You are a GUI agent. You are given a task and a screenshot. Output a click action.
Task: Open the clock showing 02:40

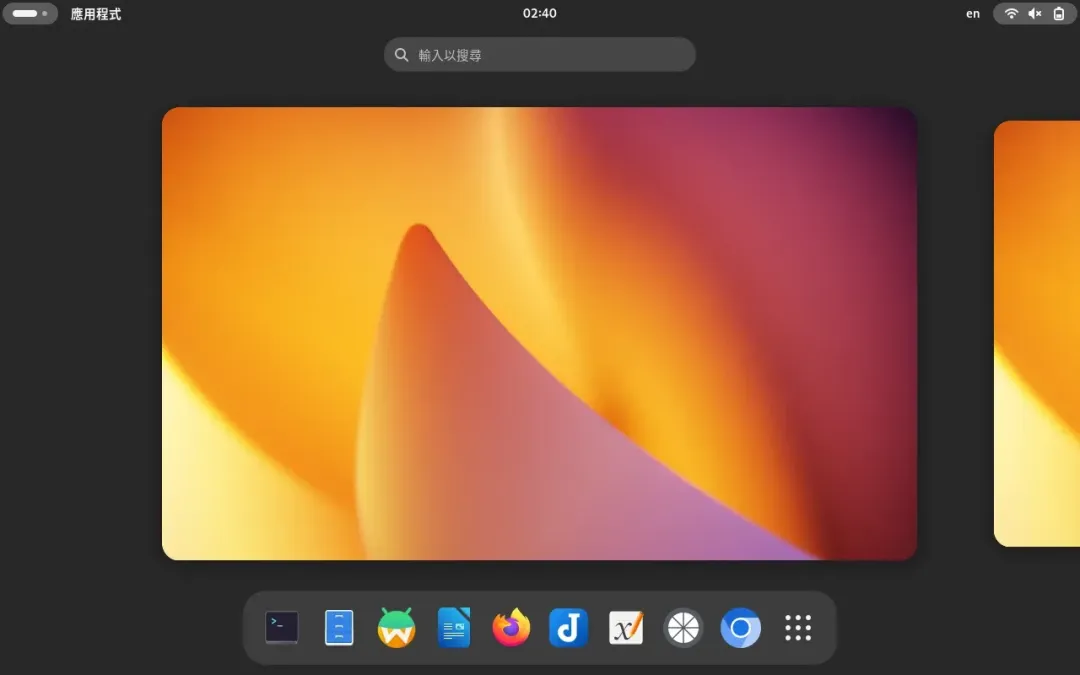tap(539, 13)
